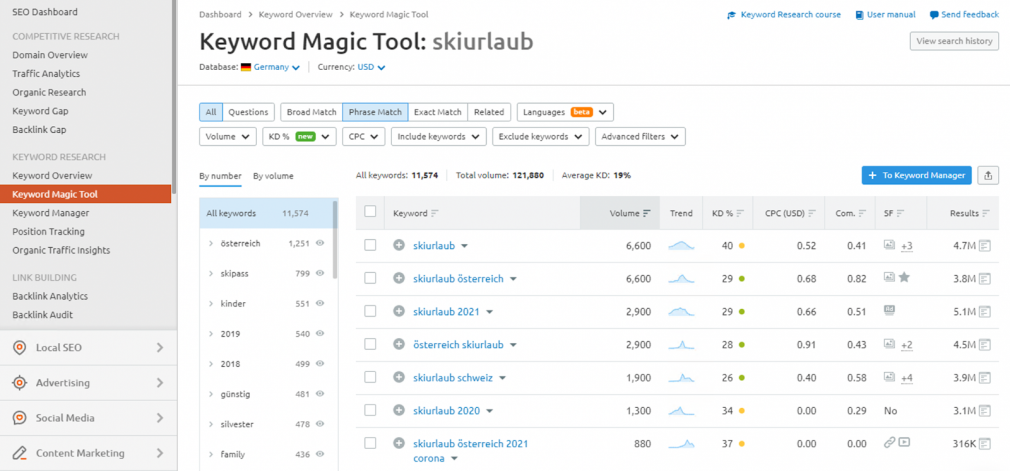The image size is (1010, 471).
Task: Check the skiurlaub österreich row checkbox
Action: [x=370, y=278]
